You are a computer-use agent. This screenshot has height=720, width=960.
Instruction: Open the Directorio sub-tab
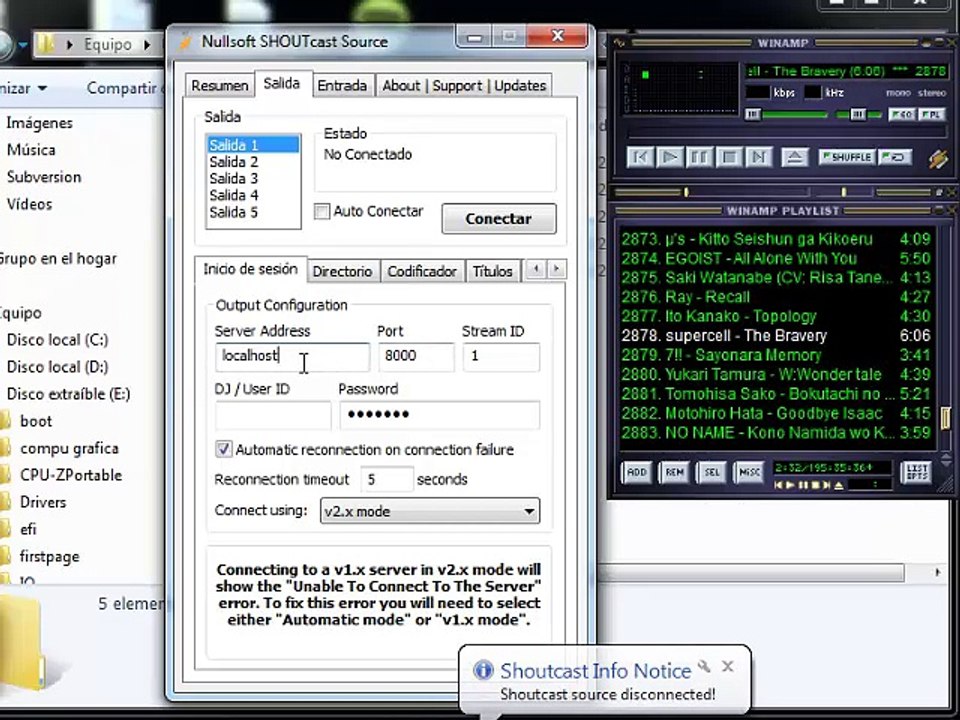point(342,271)
